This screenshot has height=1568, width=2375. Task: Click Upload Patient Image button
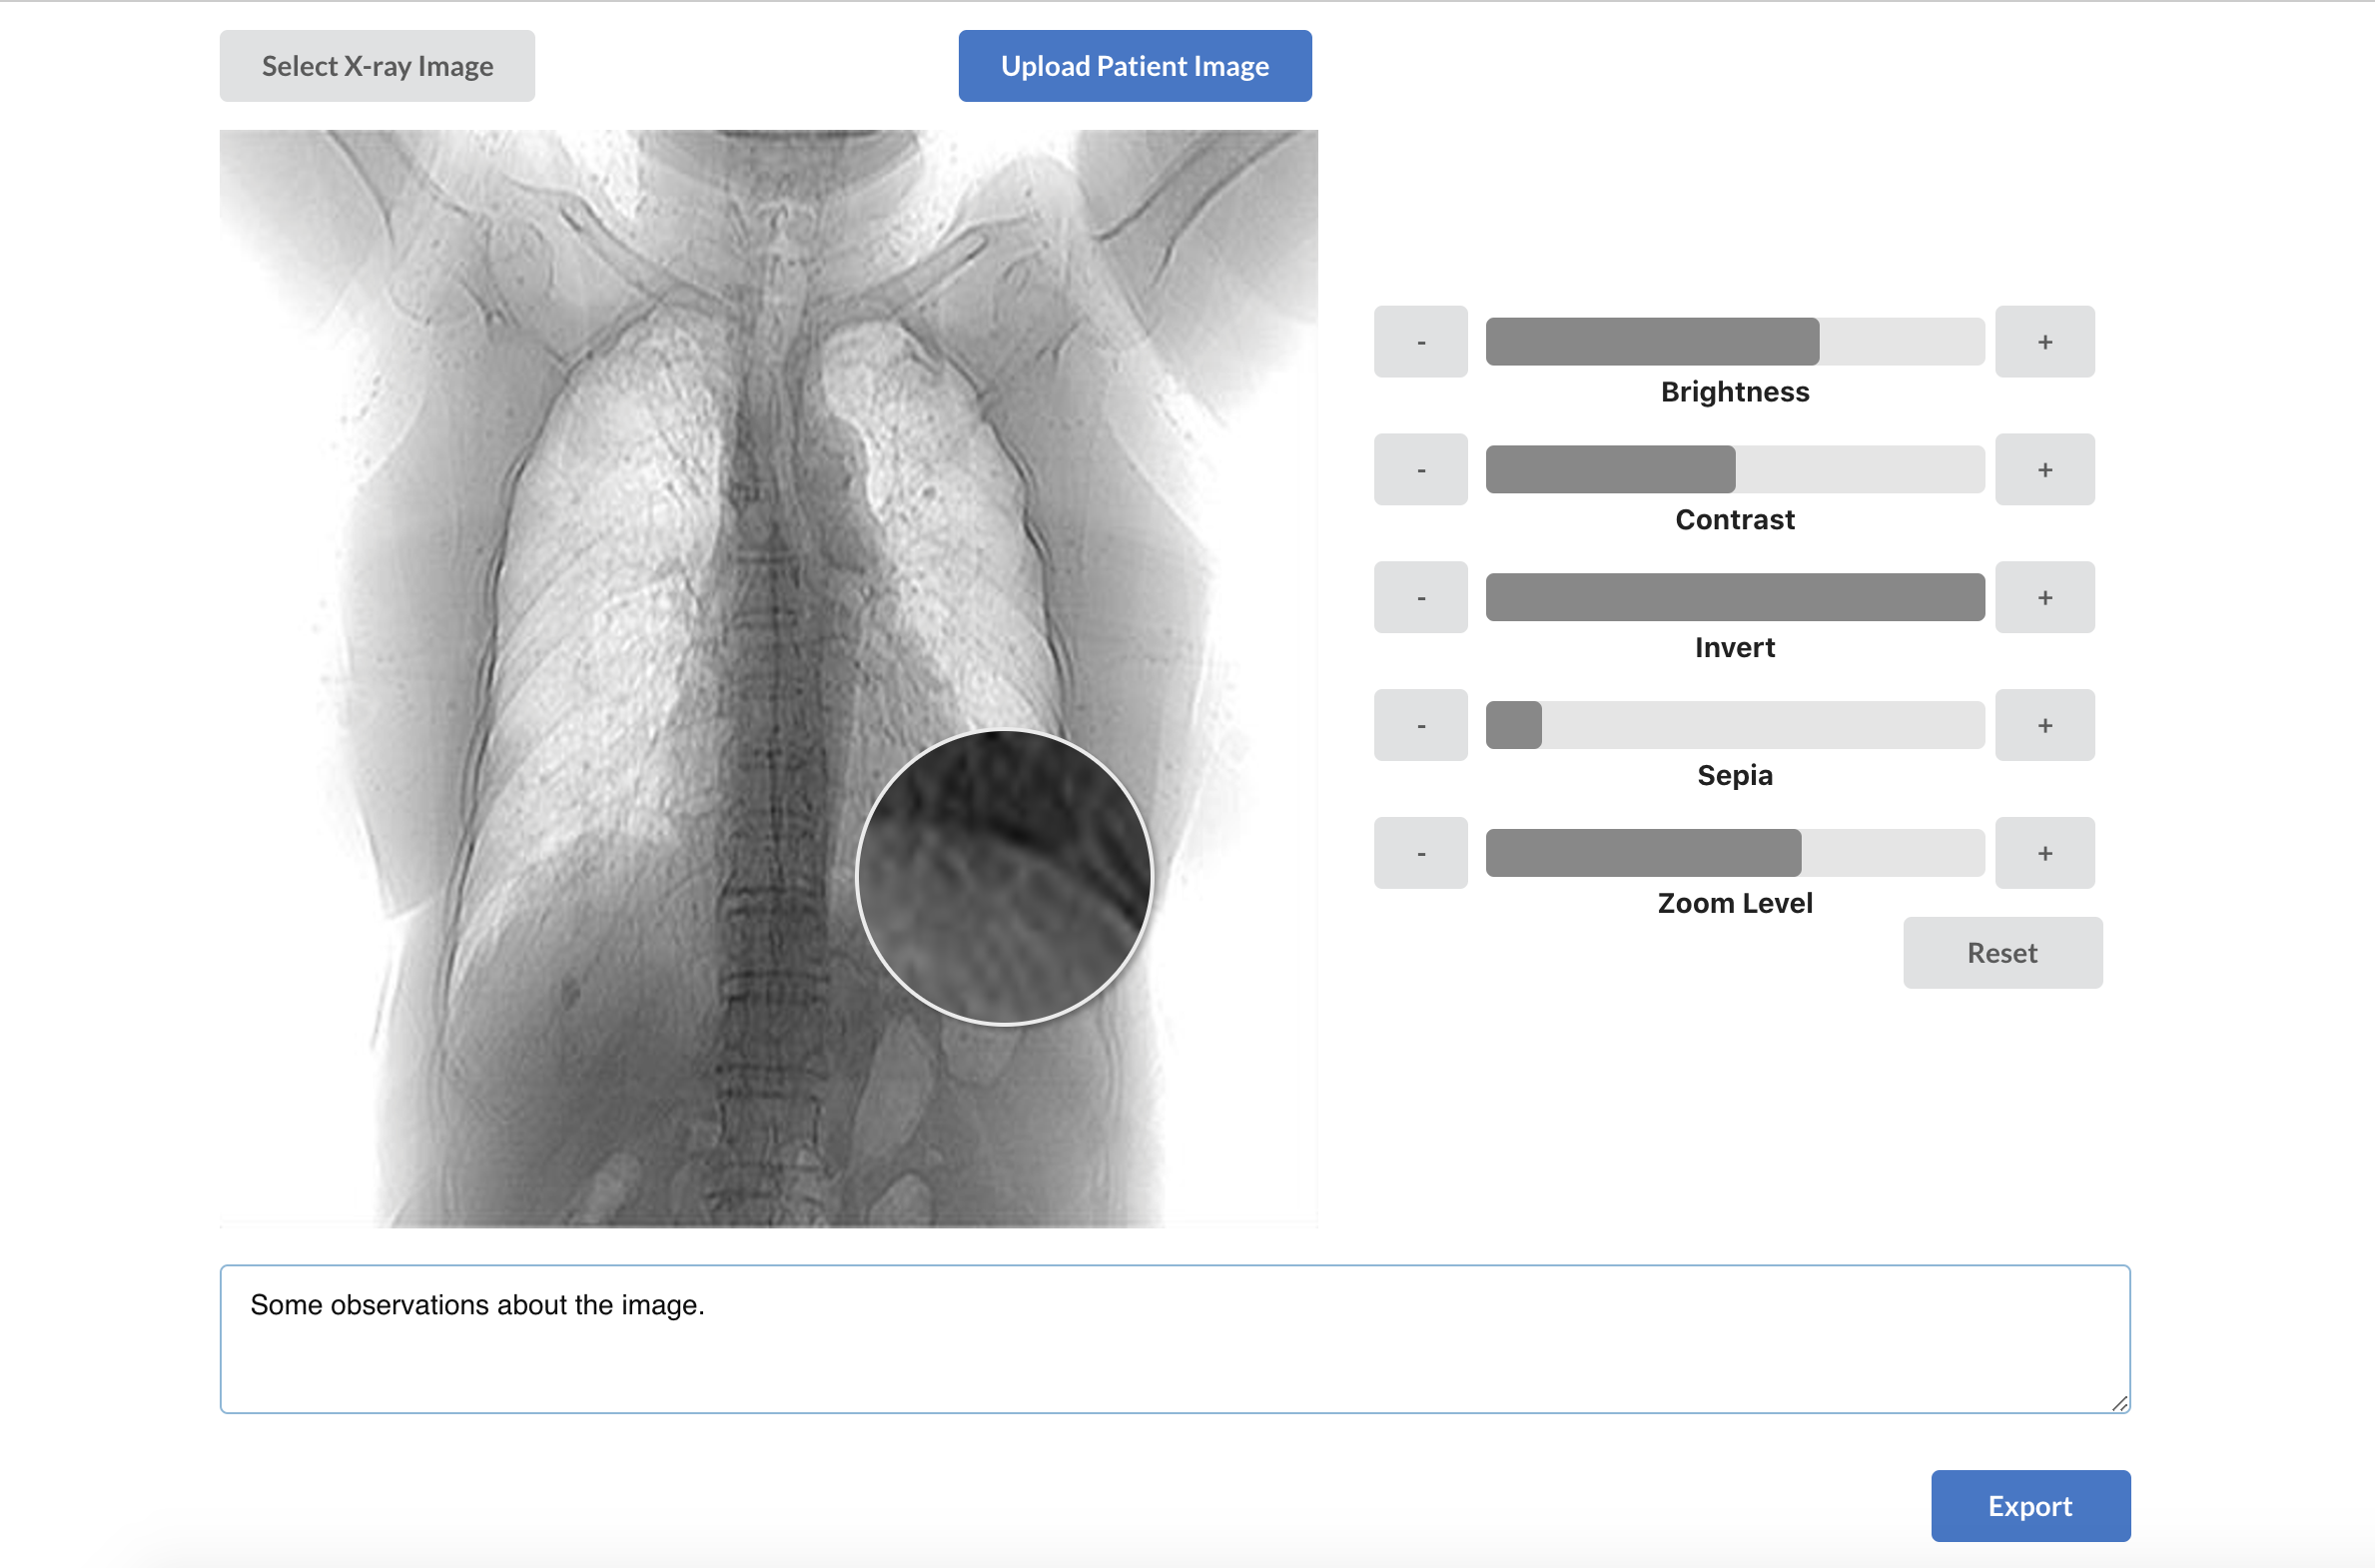click(1134, 66)
